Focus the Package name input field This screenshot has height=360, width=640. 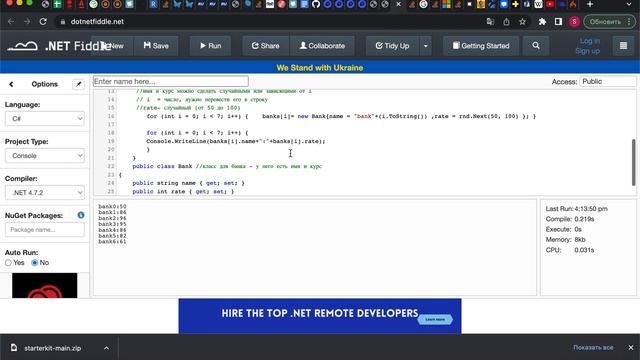(x=45, y=230)
